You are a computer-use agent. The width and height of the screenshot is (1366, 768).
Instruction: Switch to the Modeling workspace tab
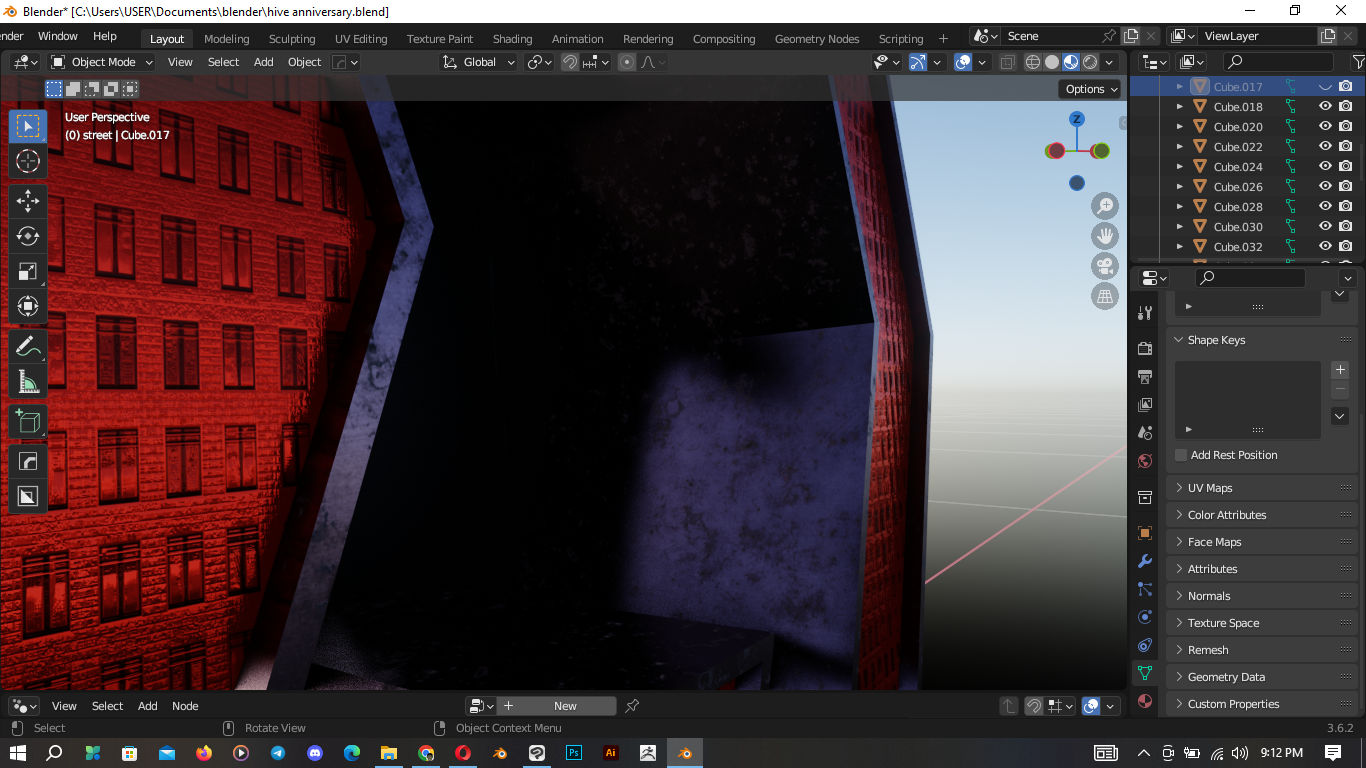[227, 39]
